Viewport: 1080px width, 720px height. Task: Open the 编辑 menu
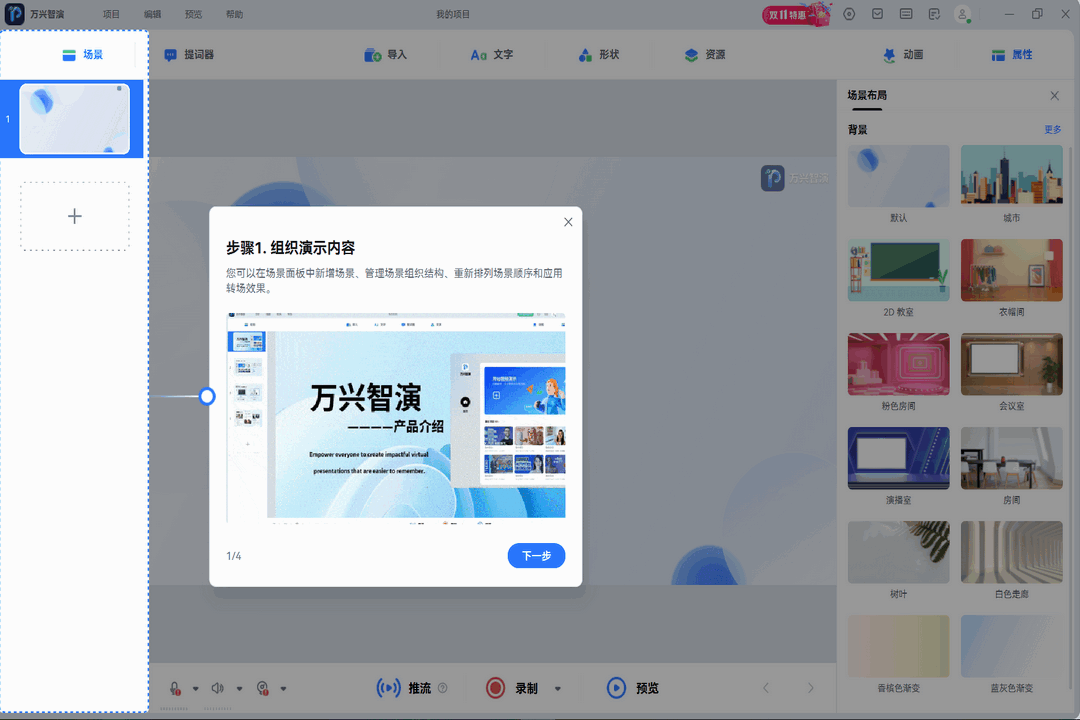[152, 14]
